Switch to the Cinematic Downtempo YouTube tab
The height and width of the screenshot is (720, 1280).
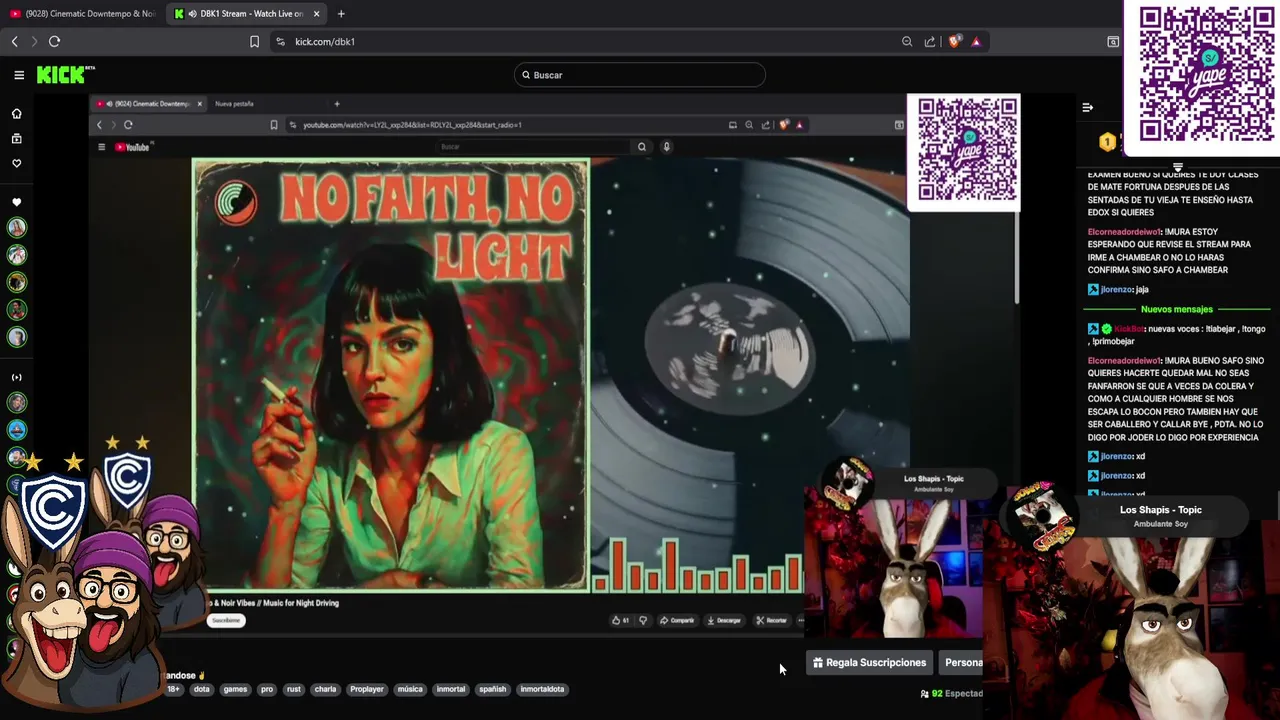point(82,14)
